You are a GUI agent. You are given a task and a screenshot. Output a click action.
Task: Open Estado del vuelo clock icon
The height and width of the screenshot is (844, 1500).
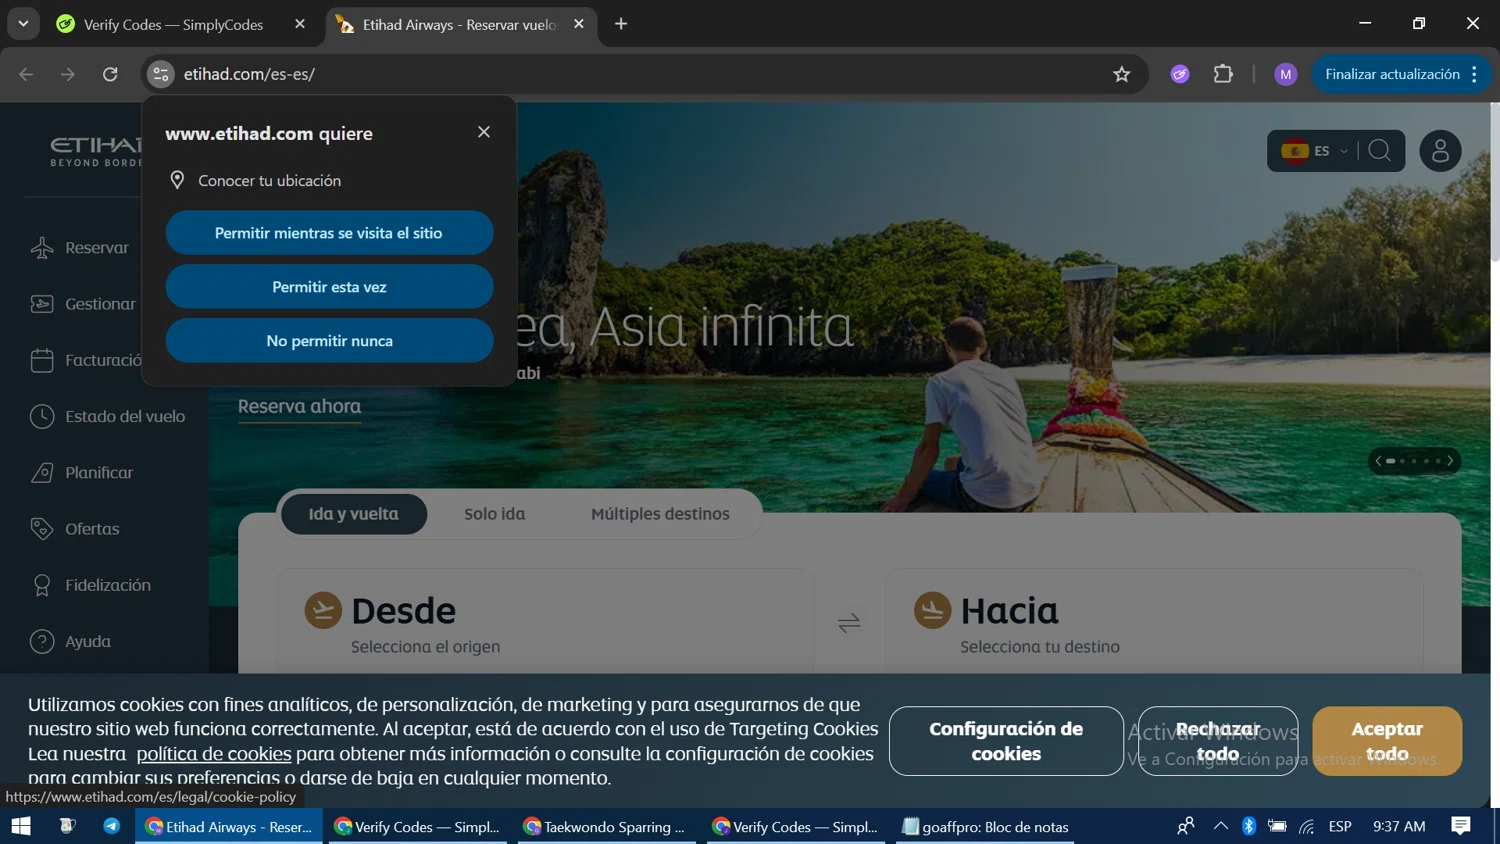(x=42, y=416)
